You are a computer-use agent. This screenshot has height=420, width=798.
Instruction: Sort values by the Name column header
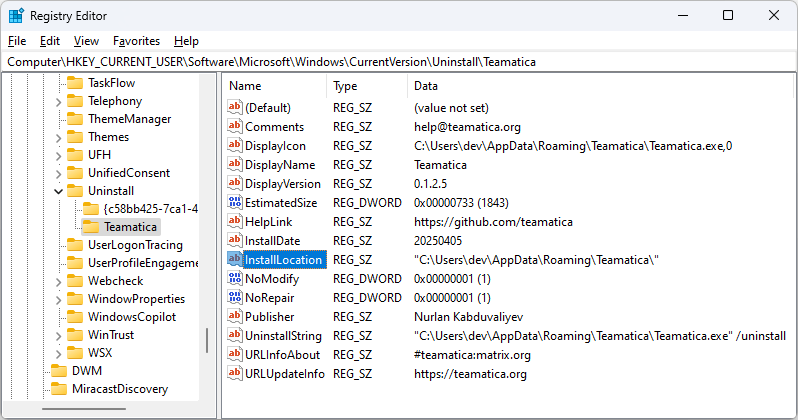point(274,86)
